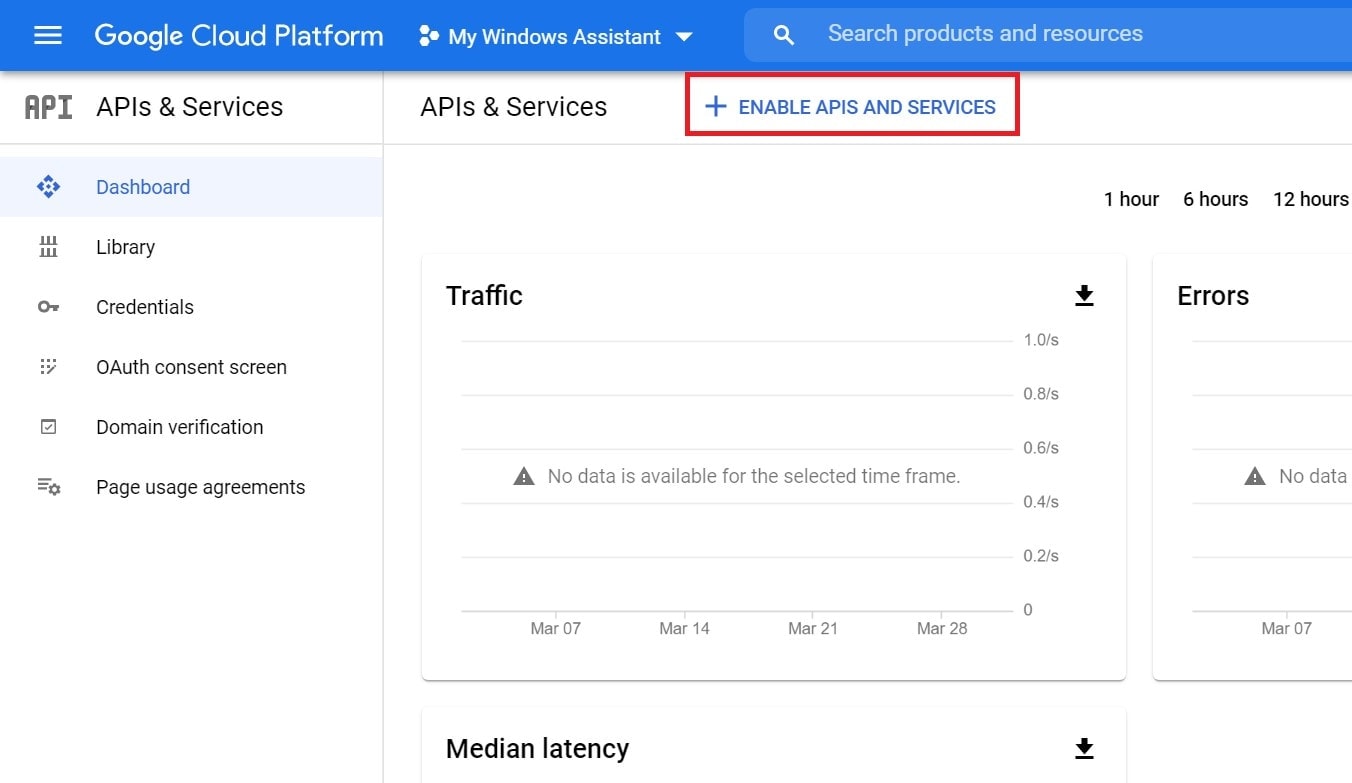Viewport: 1352px width, 783px height.
Task: Click the project selector dropdown arrow
Action: coord(684,37)
